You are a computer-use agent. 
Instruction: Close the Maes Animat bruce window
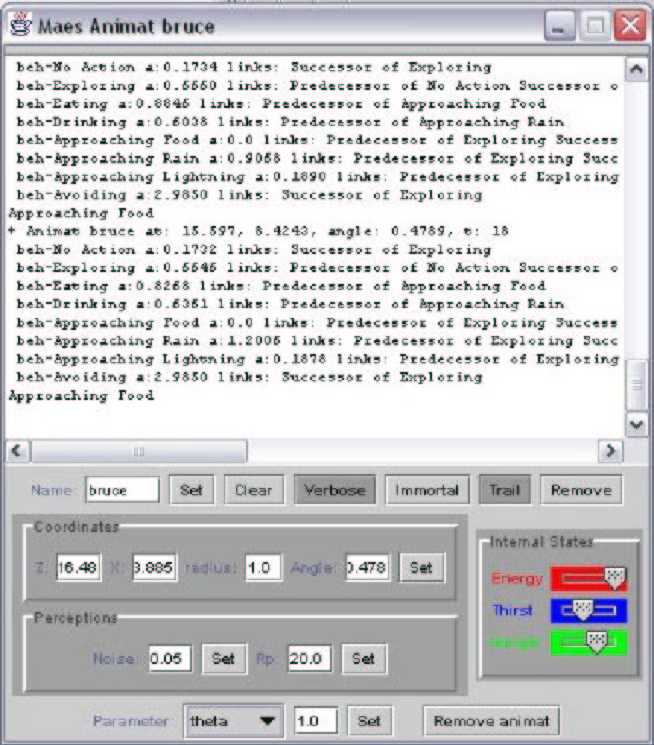click(x=630, y=26)
